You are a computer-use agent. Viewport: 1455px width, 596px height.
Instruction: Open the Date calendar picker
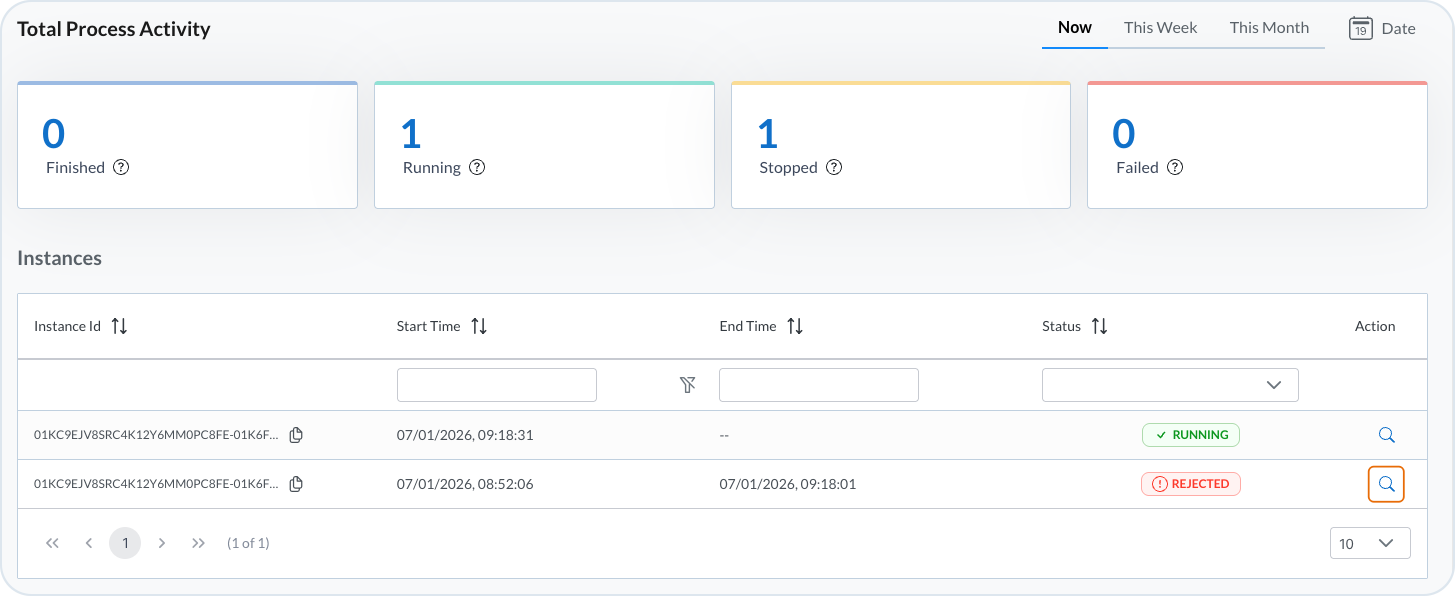point(1382,28)
